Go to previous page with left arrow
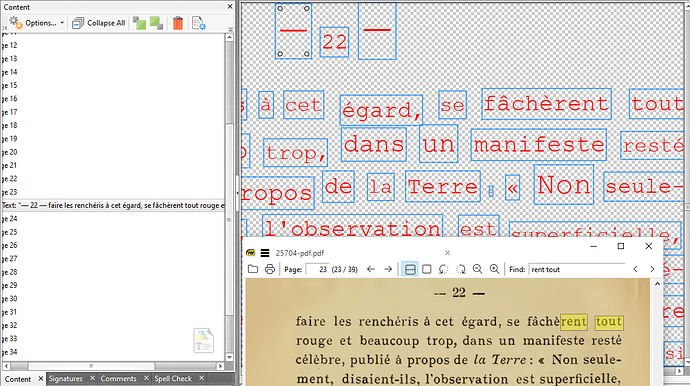The height and width of the screenshot is (386, 690). point(371,269)
